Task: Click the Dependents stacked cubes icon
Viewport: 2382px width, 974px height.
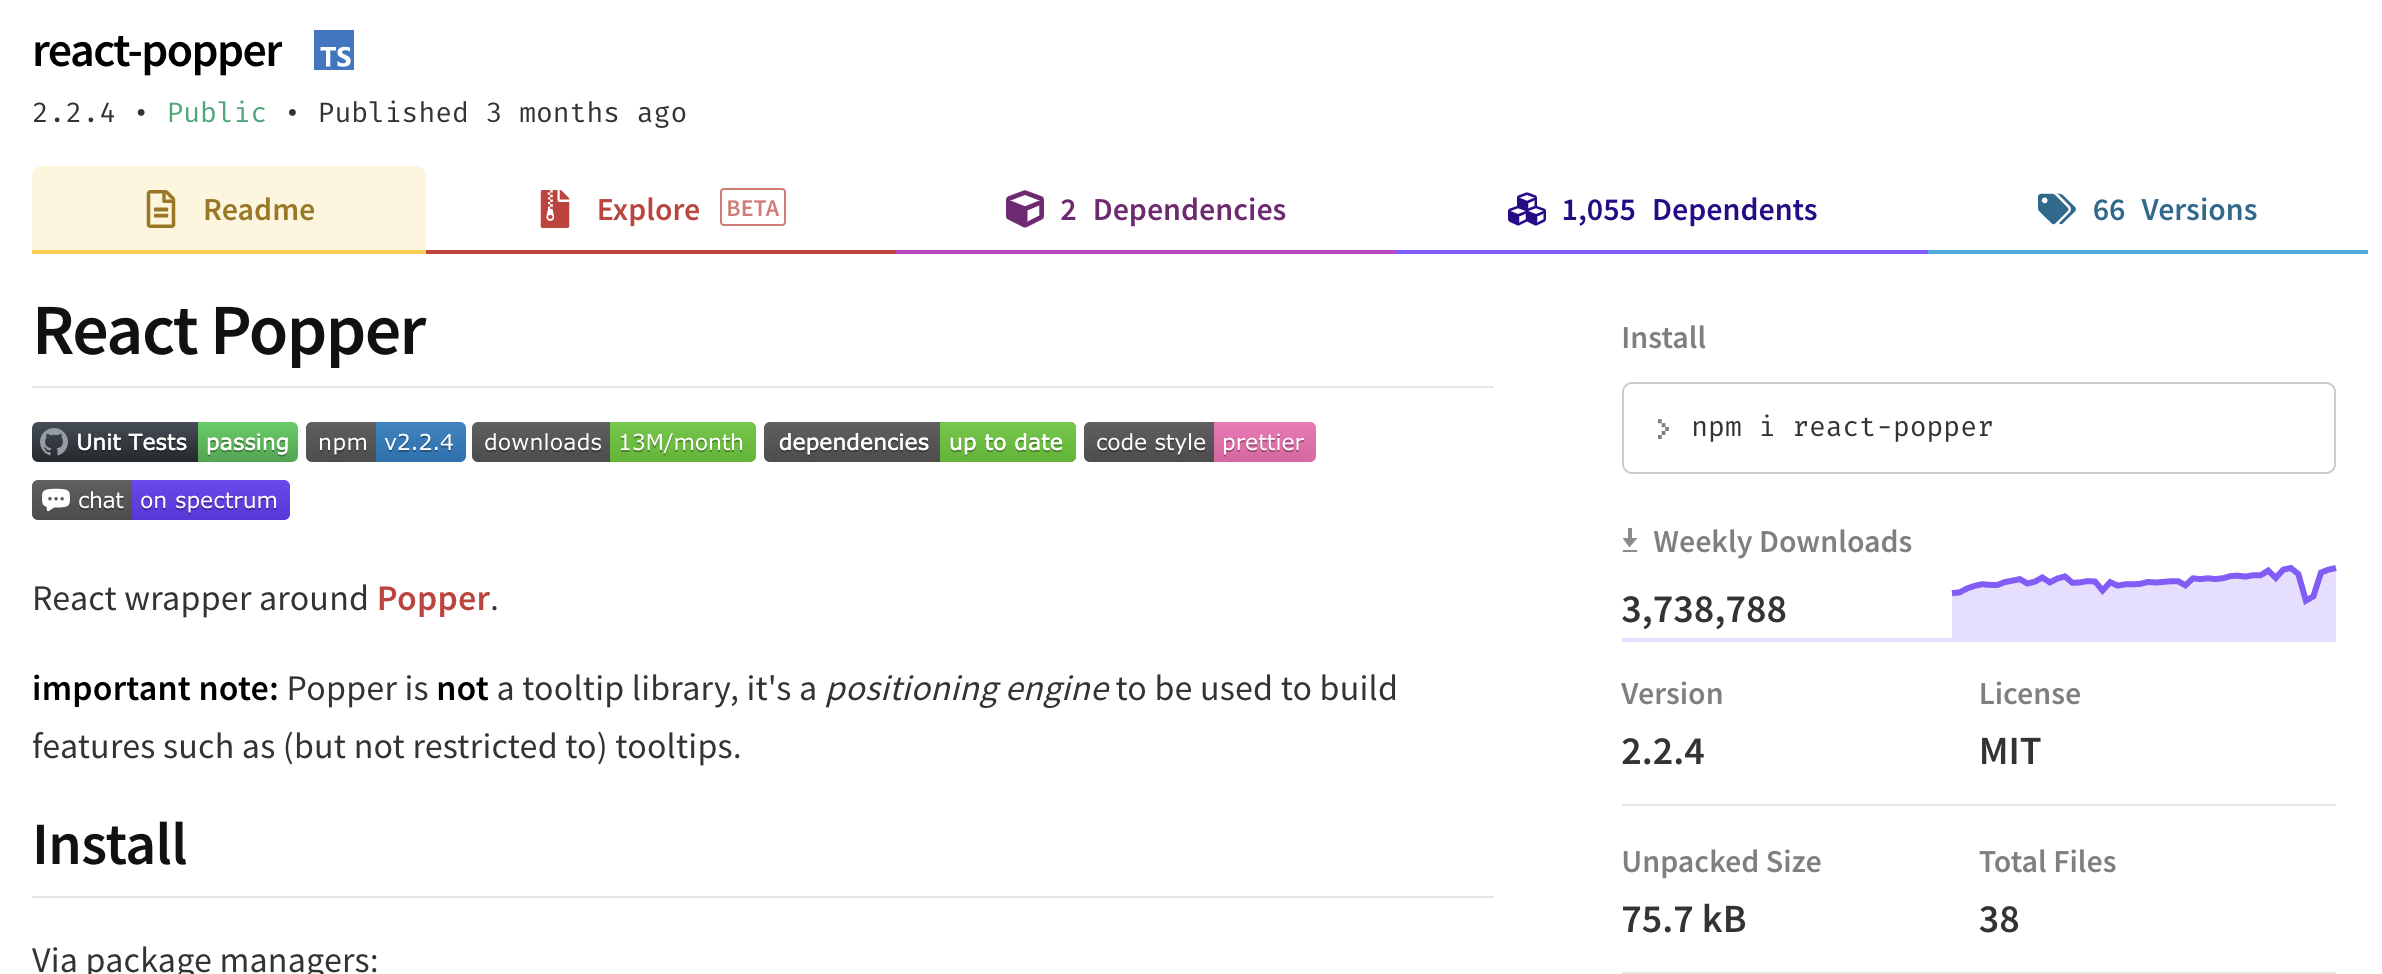Action: click(1526, 209)
